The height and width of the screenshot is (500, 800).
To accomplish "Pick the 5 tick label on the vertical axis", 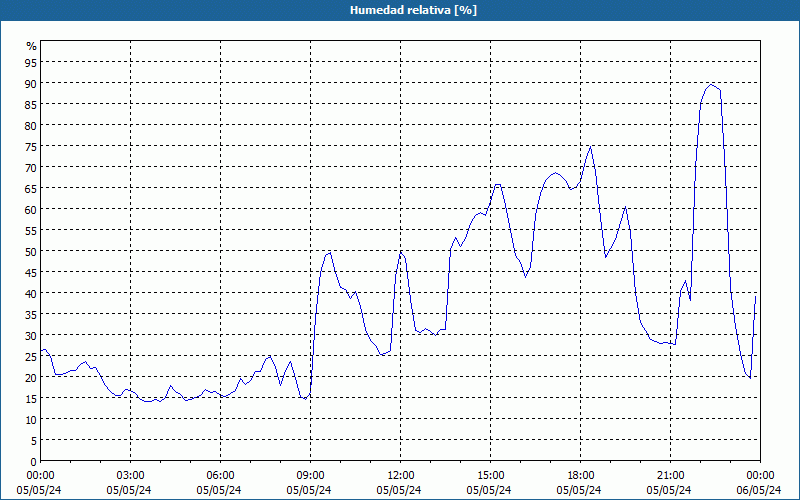I will [x=34, y=441].
